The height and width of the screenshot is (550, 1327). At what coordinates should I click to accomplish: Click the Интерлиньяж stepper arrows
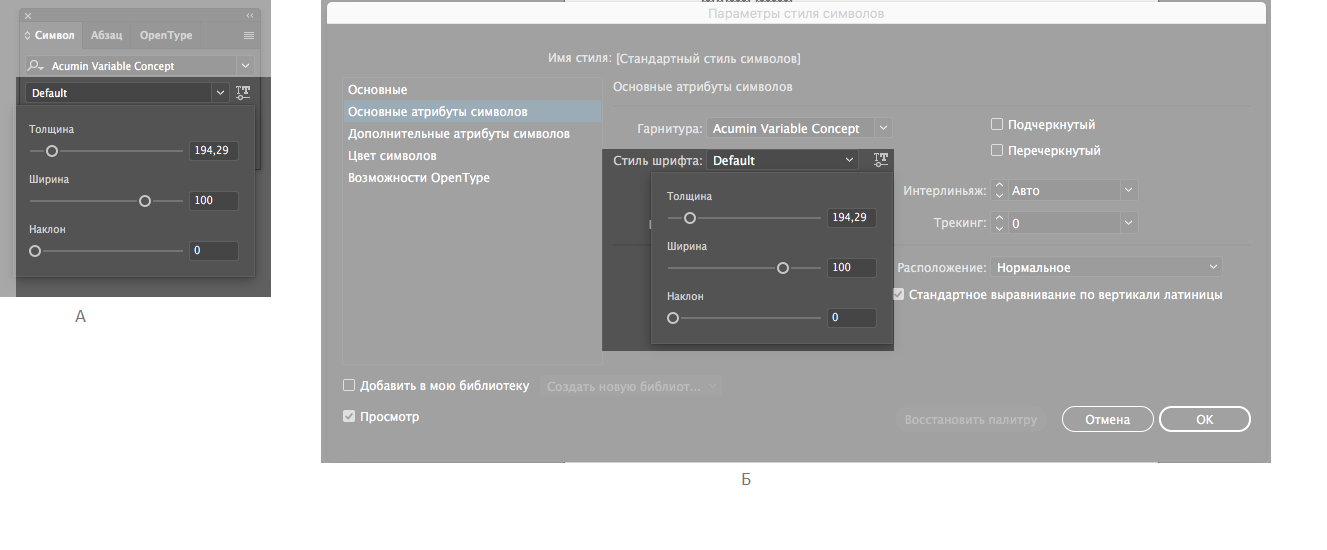pos(998,190)
